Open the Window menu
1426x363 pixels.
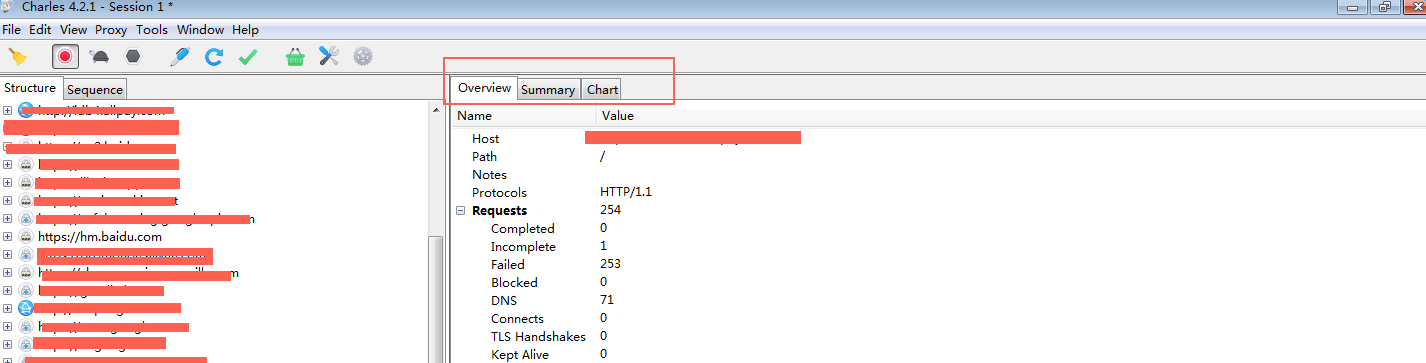coord(200,30)
